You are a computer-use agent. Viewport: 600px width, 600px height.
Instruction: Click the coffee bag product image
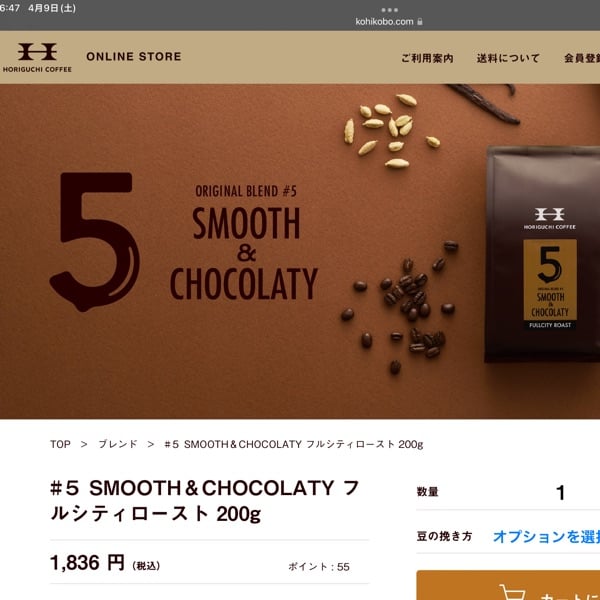542,254
